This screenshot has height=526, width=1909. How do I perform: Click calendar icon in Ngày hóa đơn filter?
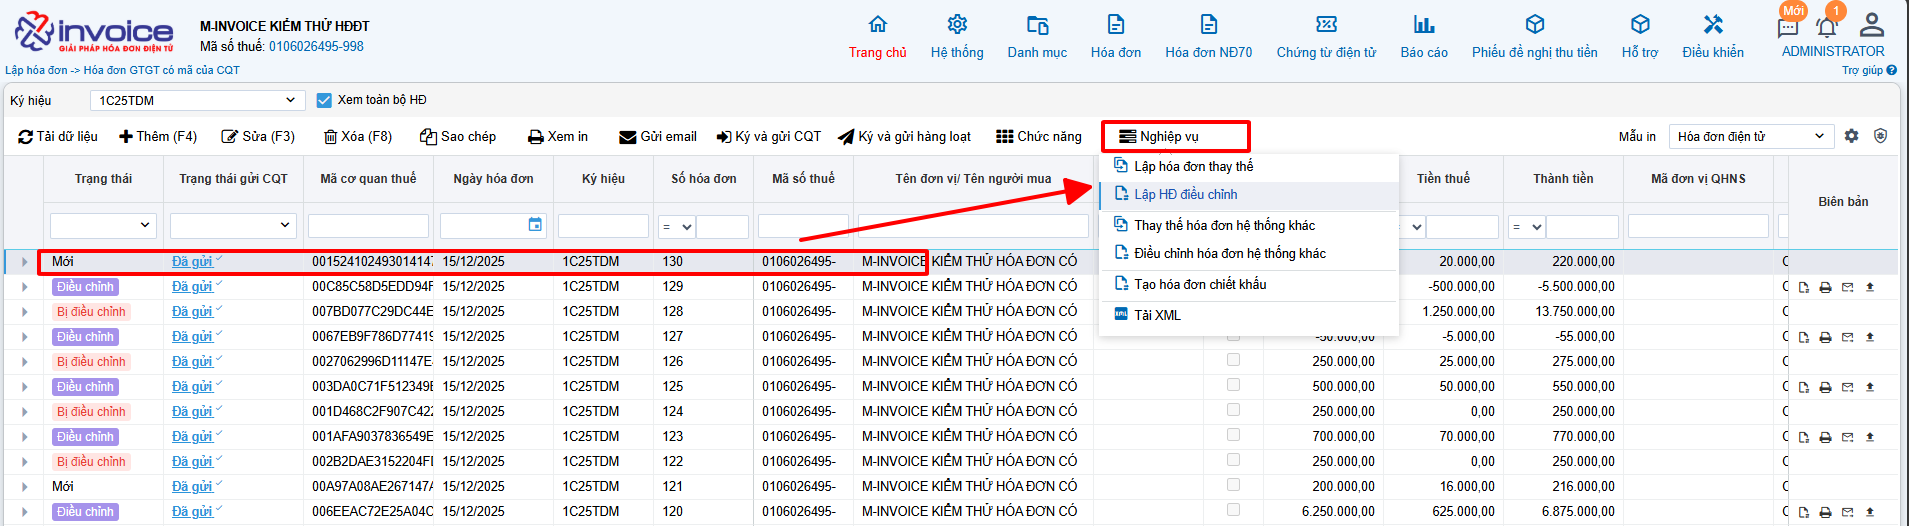point(535,225)
